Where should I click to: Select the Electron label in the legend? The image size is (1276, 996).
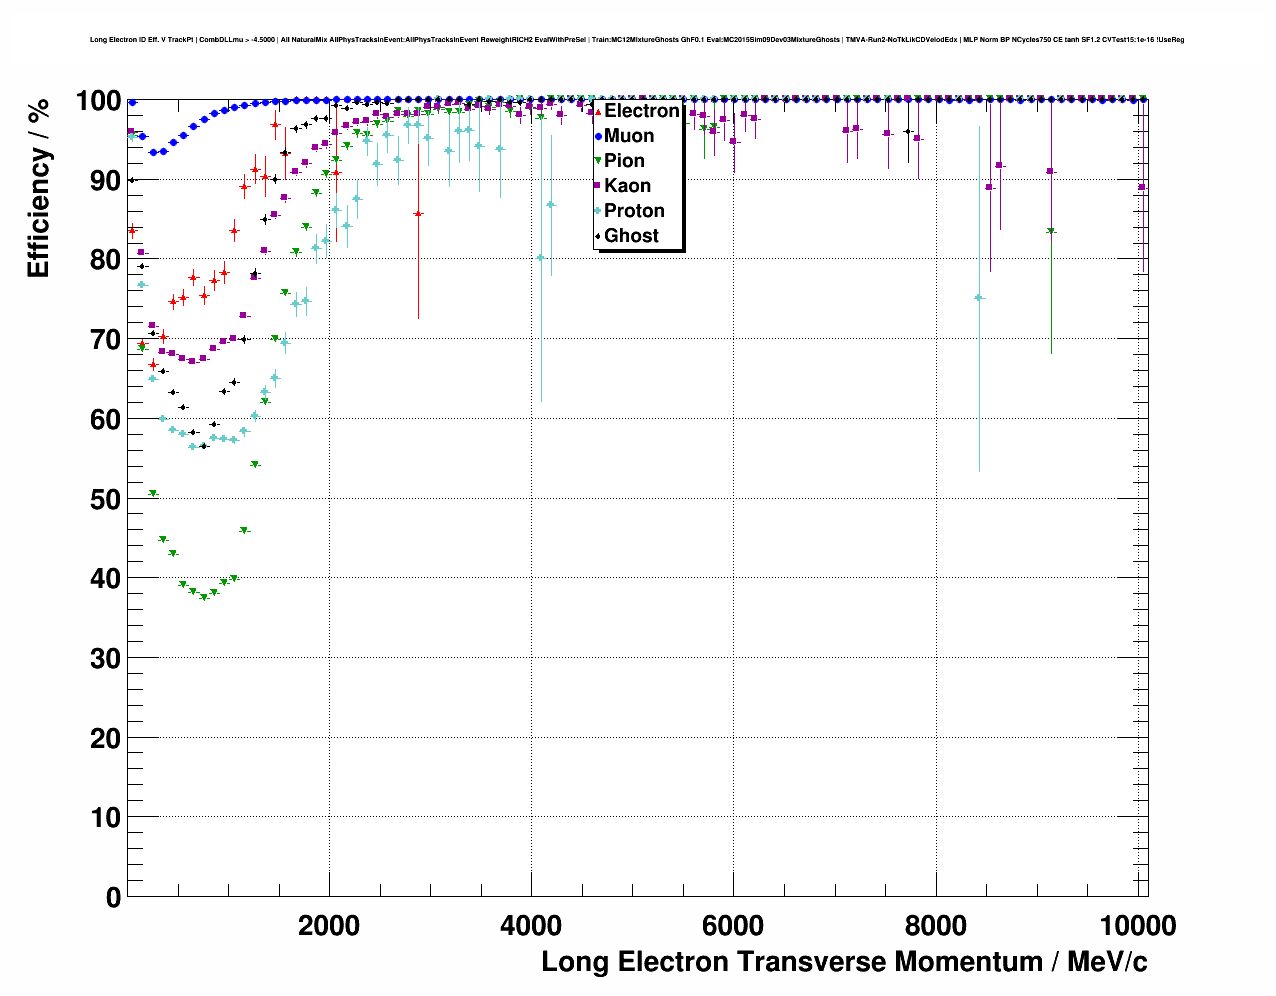click(x=642, y=111)
